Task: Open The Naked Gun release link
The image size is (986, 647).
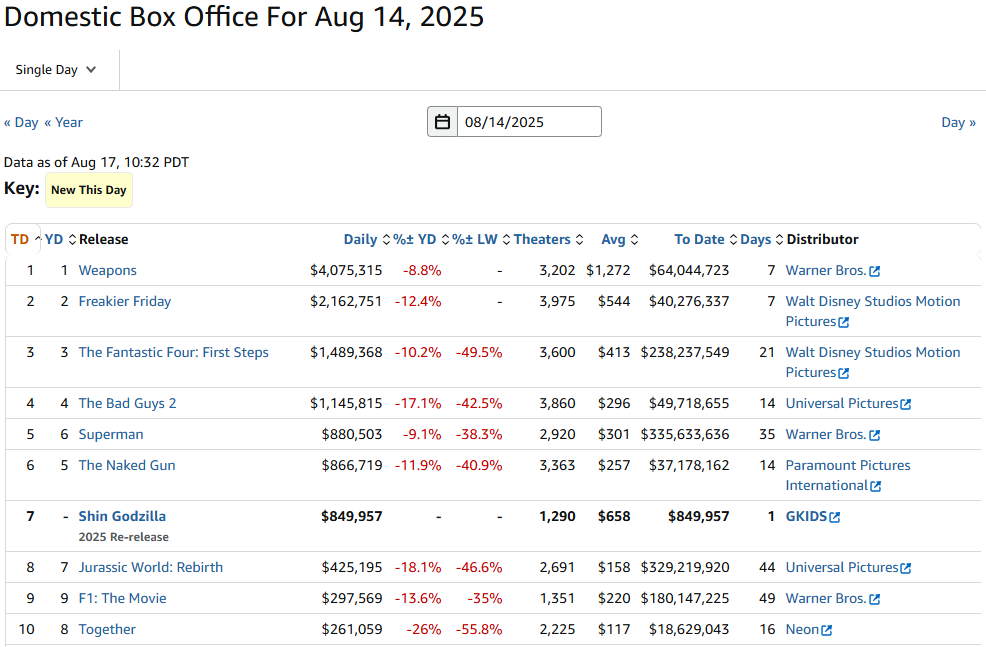Action: (x=127, y=465)
